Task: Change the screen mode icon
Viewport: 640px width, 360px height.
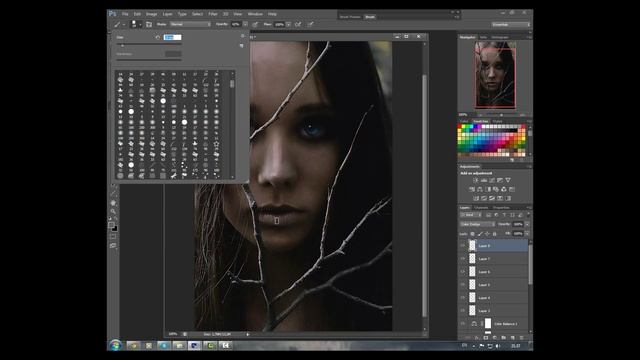Action: [113, 246]
